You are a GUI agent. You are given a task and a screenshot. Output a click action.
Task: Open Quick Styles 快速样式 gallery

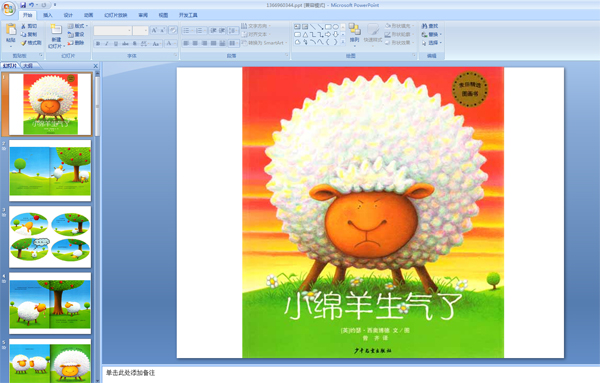[x=373, y=34]
